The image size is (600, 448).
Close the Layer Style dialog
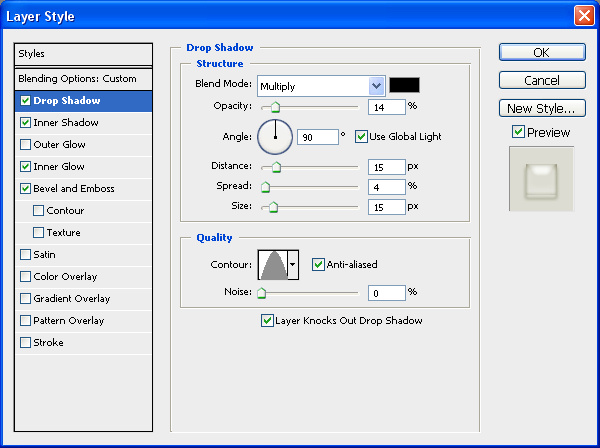pos(584,16)
